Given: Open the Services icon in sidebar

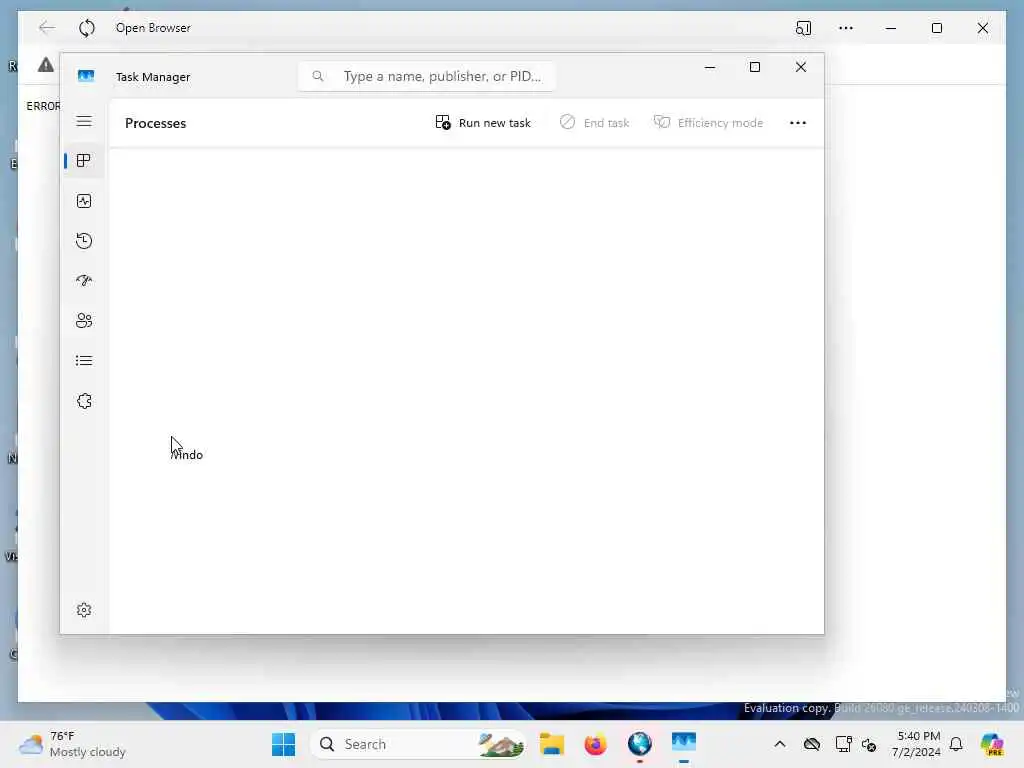Looking at the screenshot, I should coord(84,401).
